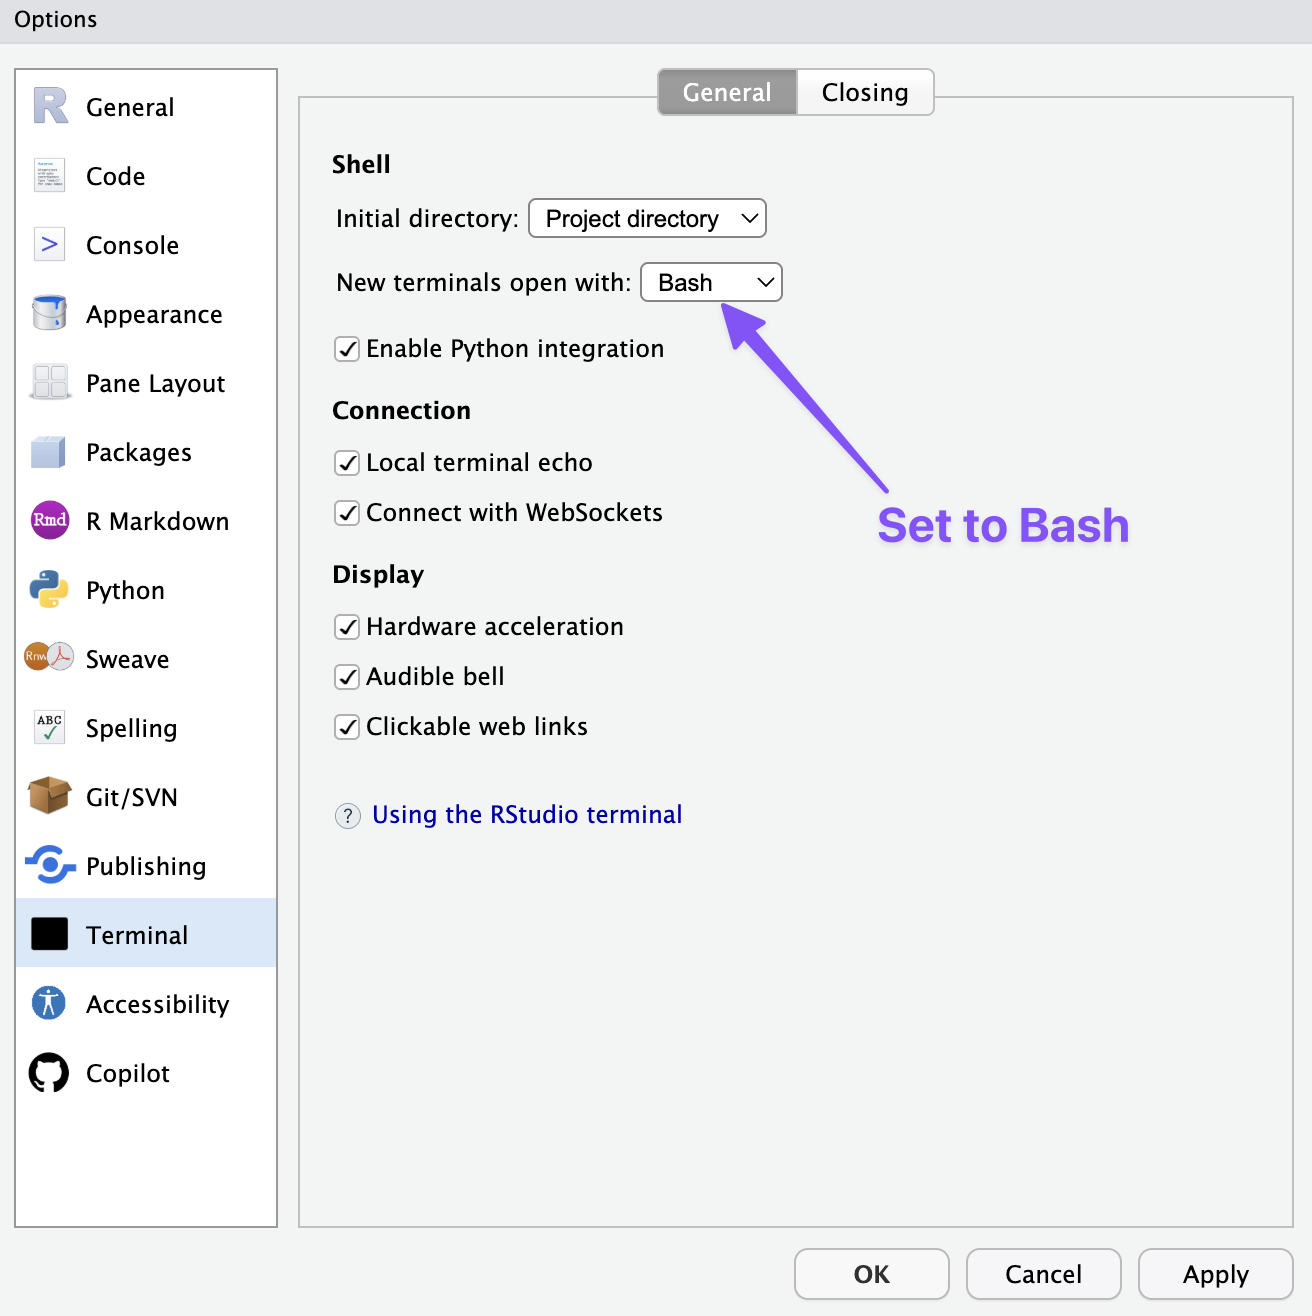Click the Spelling ABC icon
The image size is (1312, 1316).
tap(48, 727)
